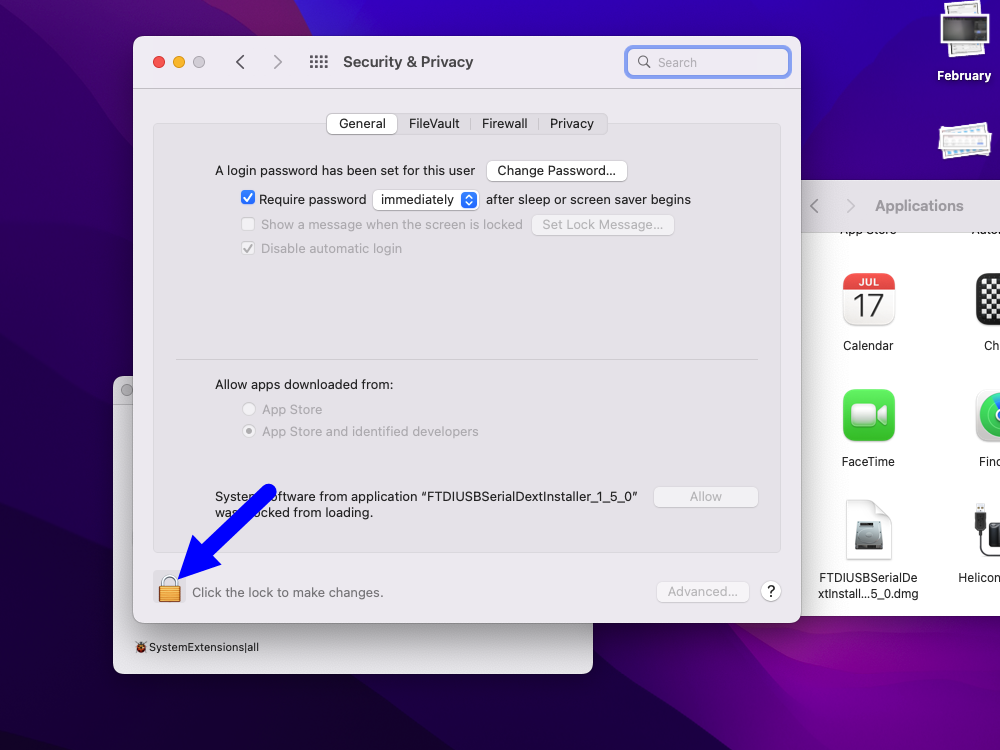This screenshot has height=750, width=1000.
Task: Click the Allow button for blocked software
Action: click(x=705, y=496)
